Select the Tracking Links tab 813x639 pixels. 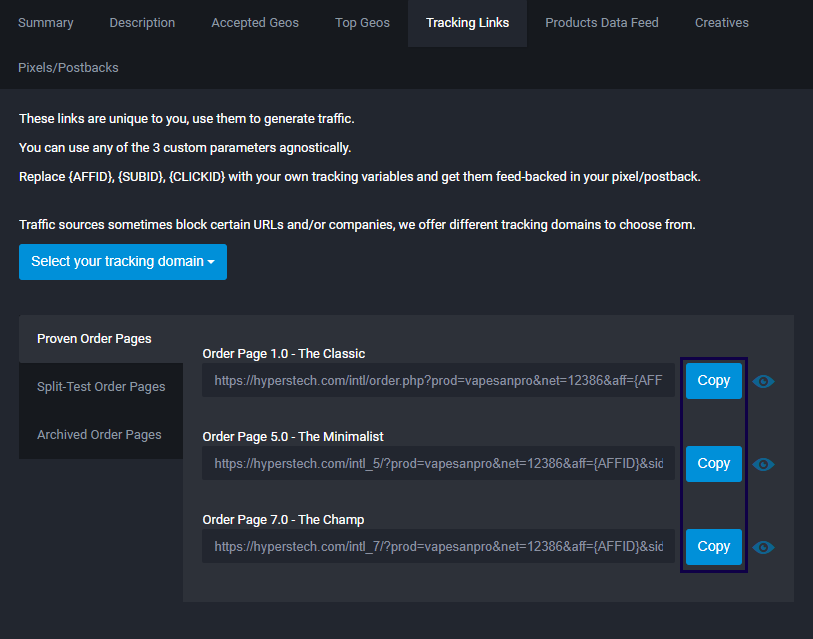pyautogui.click(x=467, y=23)
